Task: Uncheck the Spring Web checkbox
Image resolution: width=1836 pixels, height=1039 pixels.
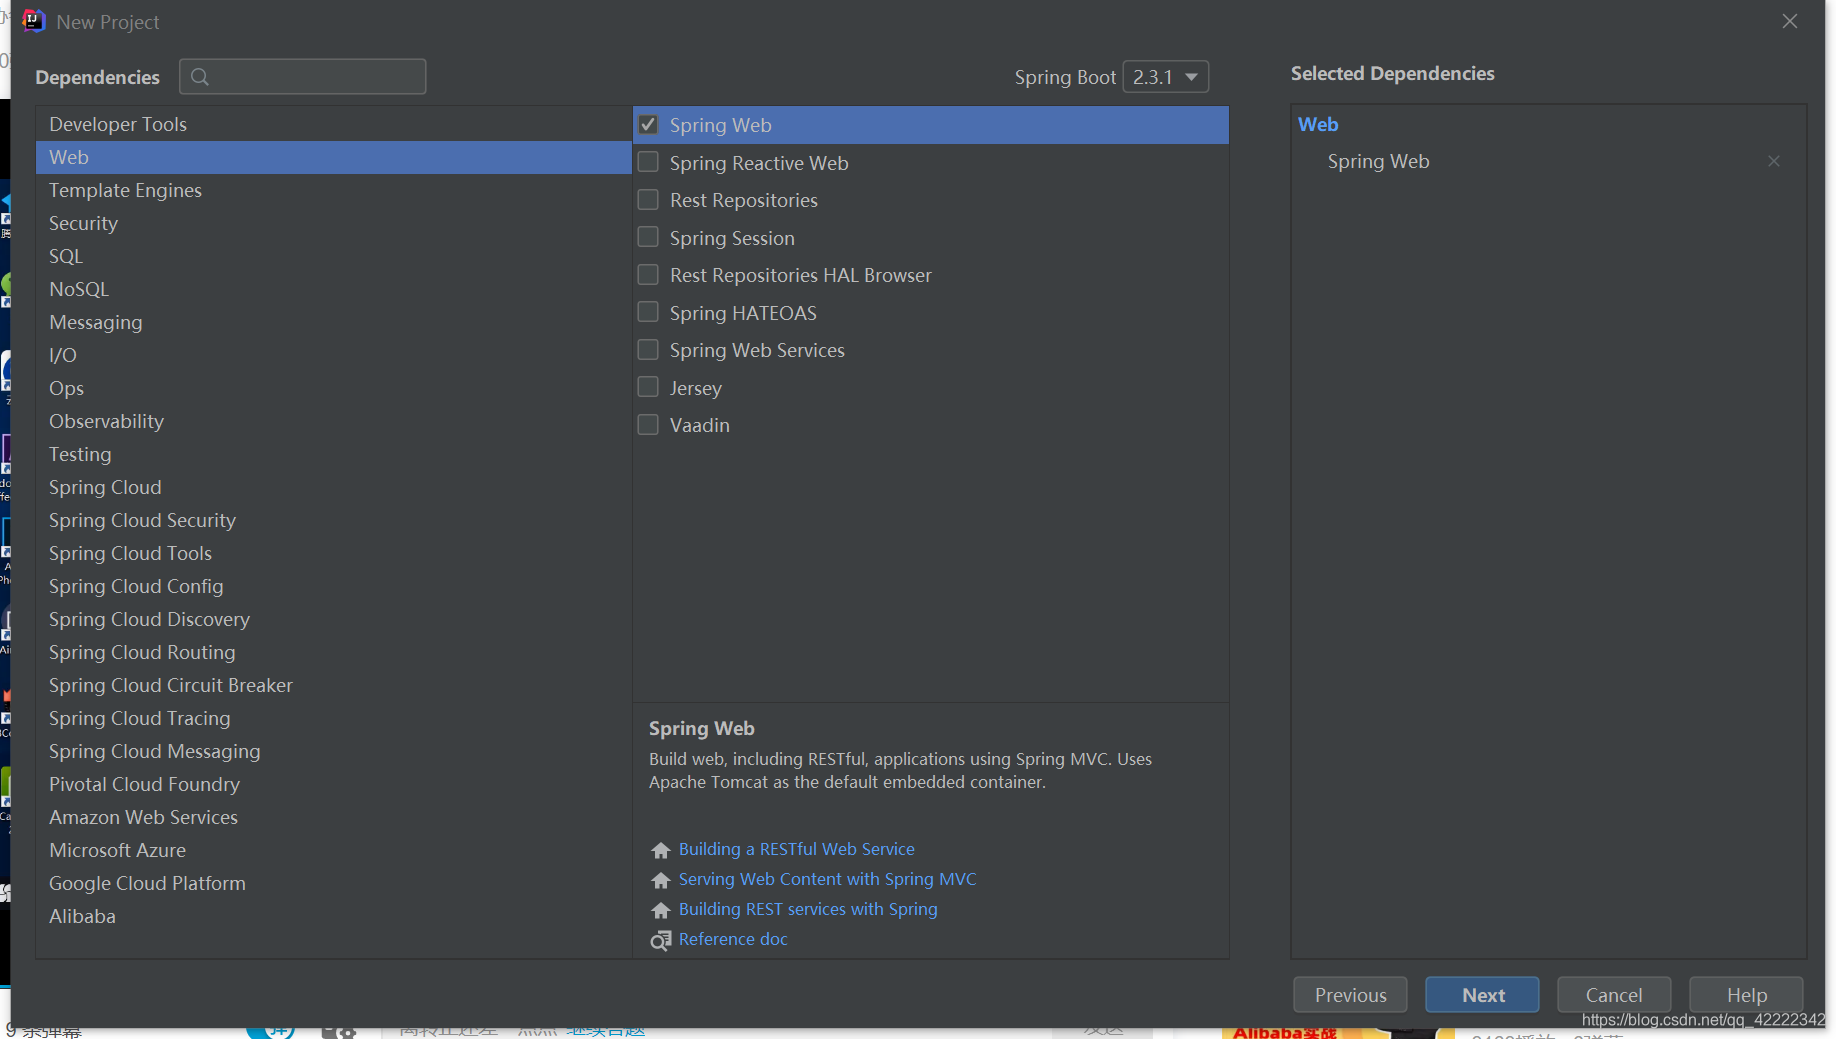Action: [x=648, y=125]
